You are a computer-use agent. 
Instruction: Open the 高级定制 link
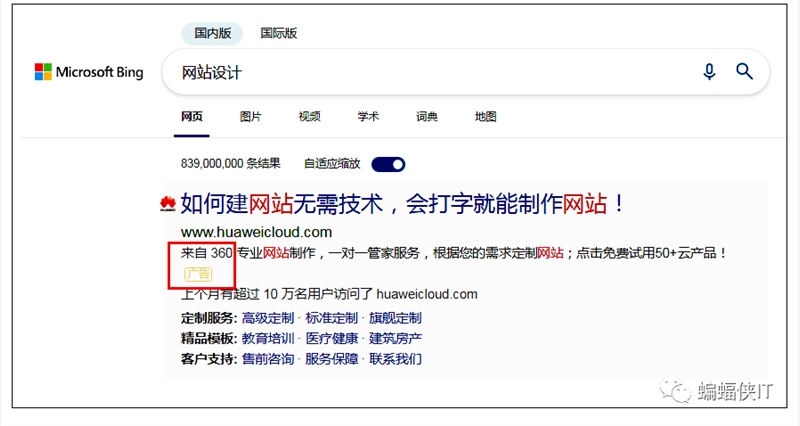268,318
